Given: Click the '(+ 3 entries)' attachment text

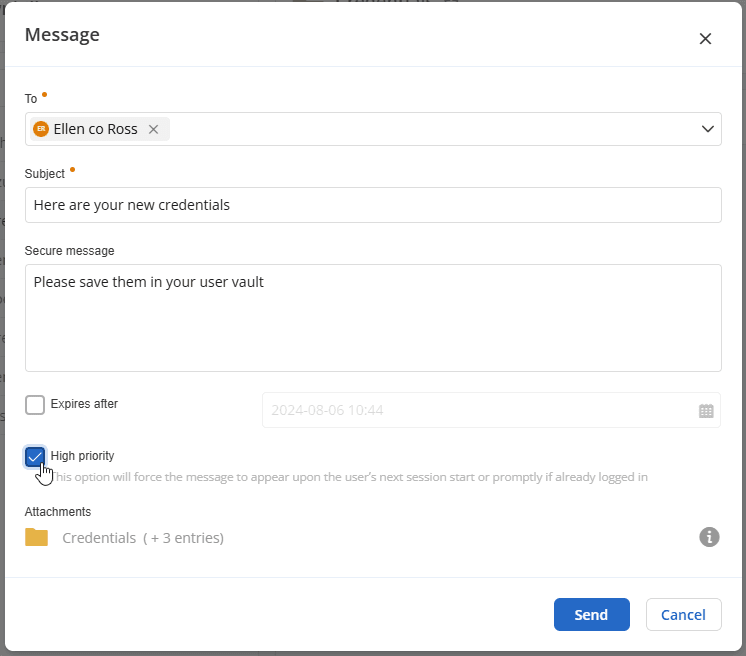Looking at the screenshot, I should (x=183, y=538).
